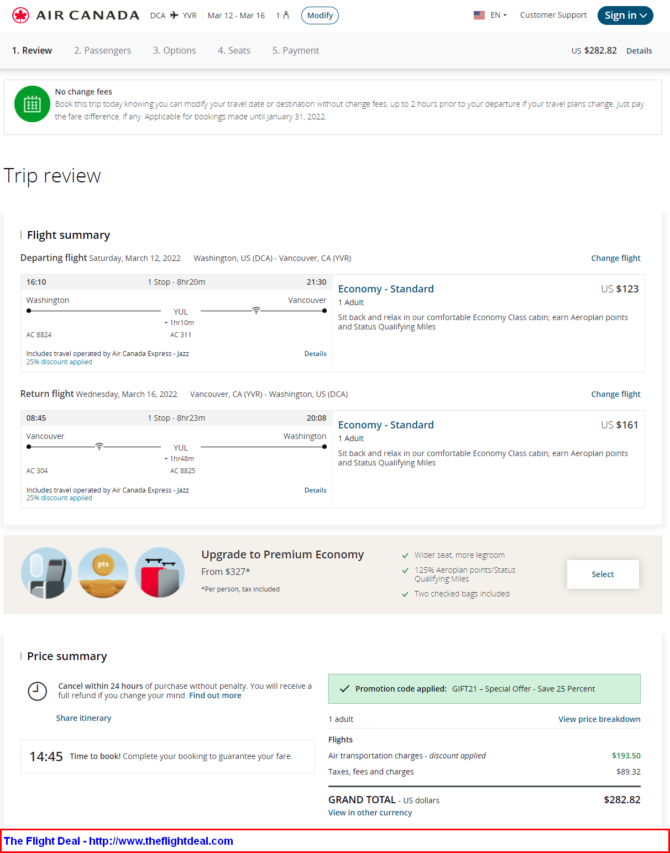Select the 4. Seats step tab
670x853 pixels.
tap(234, 51)
